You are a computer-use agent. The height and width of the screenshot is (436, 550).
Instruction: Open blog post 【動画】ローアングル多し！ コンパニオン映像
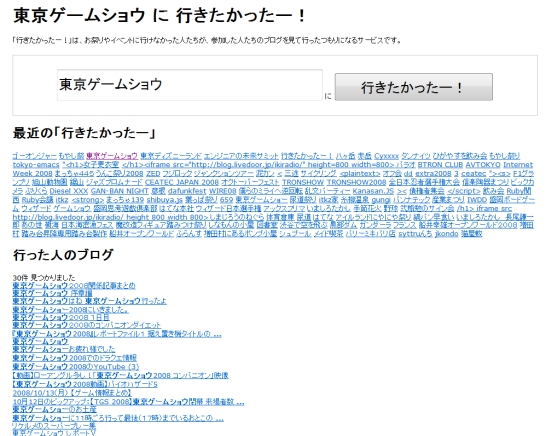tap(120, 375)
